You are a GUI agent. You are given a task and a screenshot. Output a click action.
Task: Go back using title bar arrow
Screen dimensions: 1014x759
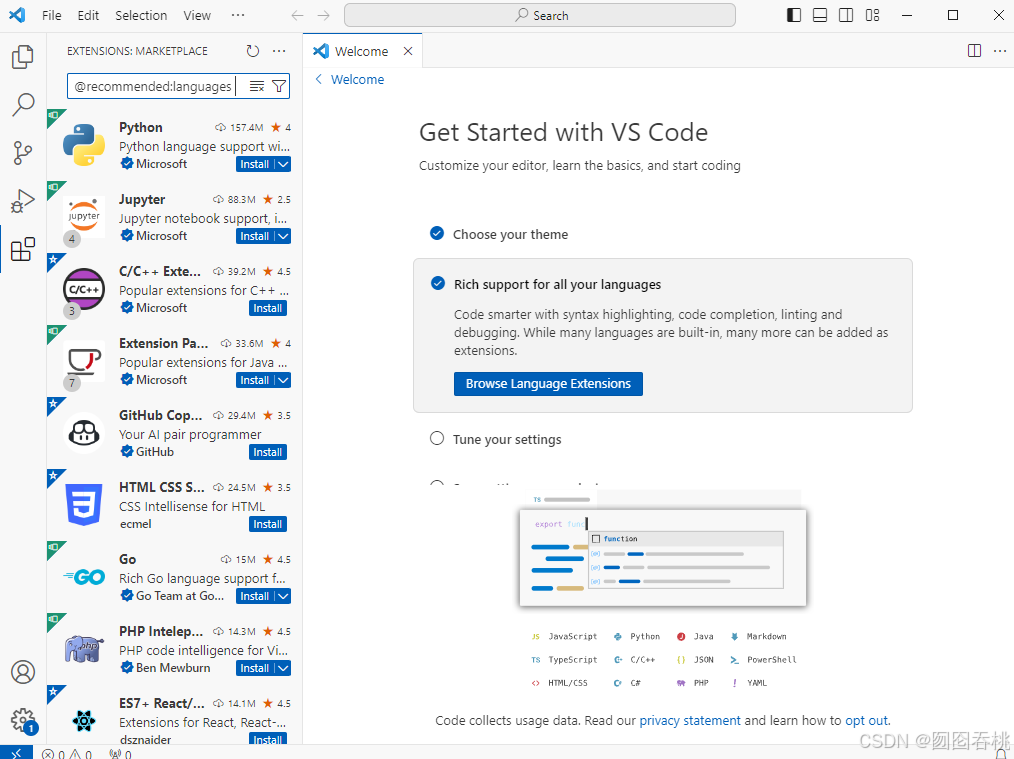[x=297, y=16]
